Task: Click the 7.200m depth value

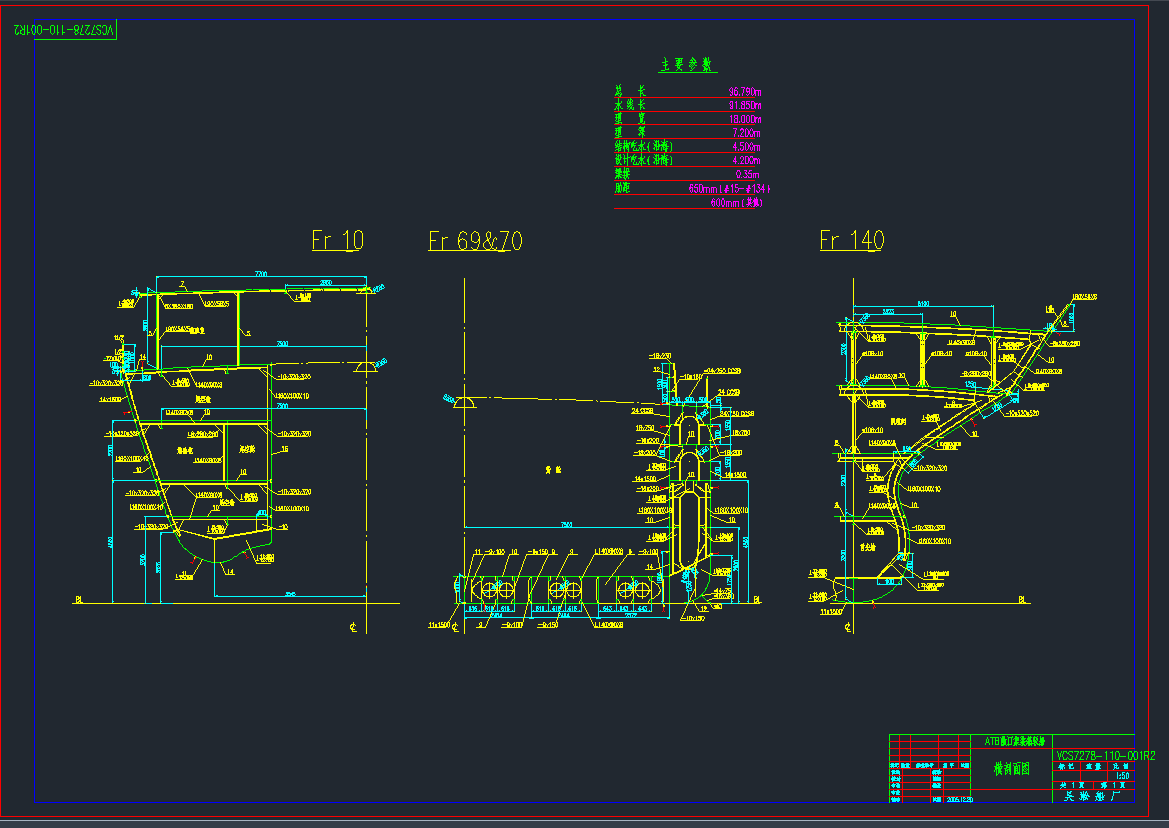Action: coord(746,133)
